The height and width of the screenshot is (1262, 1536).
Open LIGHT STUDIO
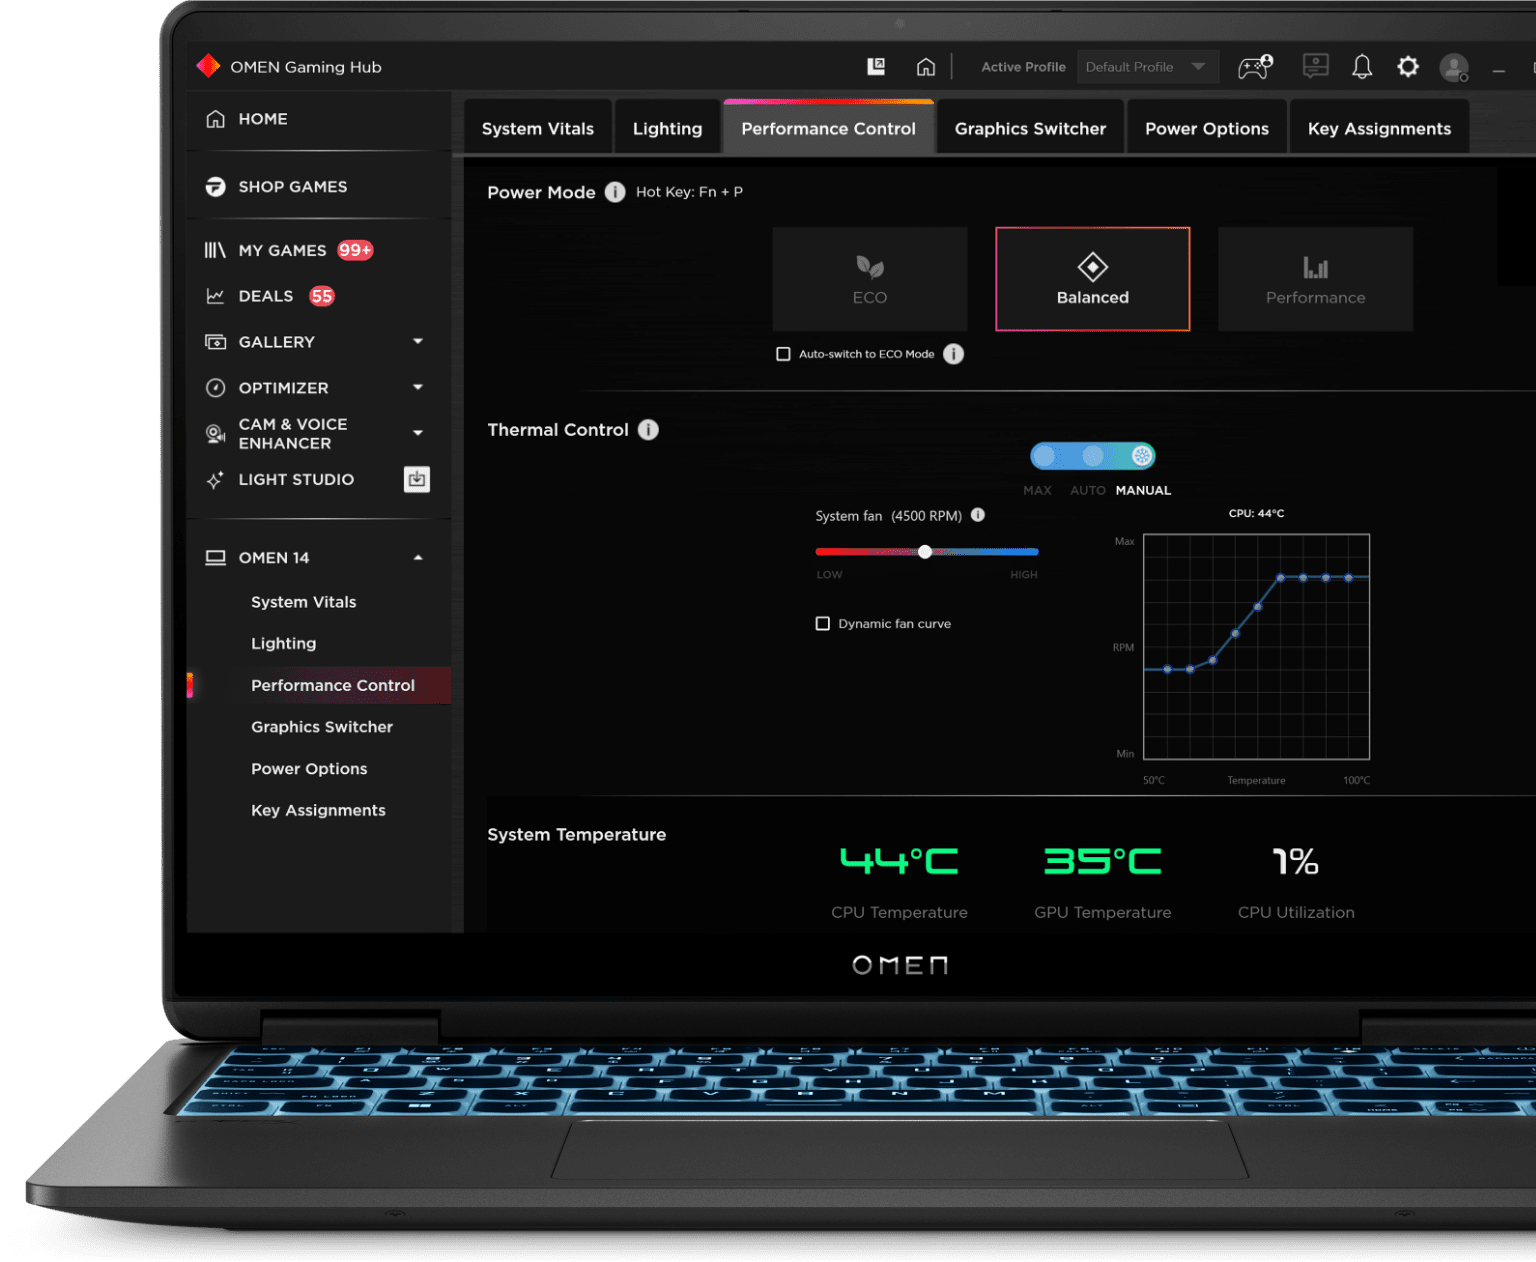click(296, 480)
